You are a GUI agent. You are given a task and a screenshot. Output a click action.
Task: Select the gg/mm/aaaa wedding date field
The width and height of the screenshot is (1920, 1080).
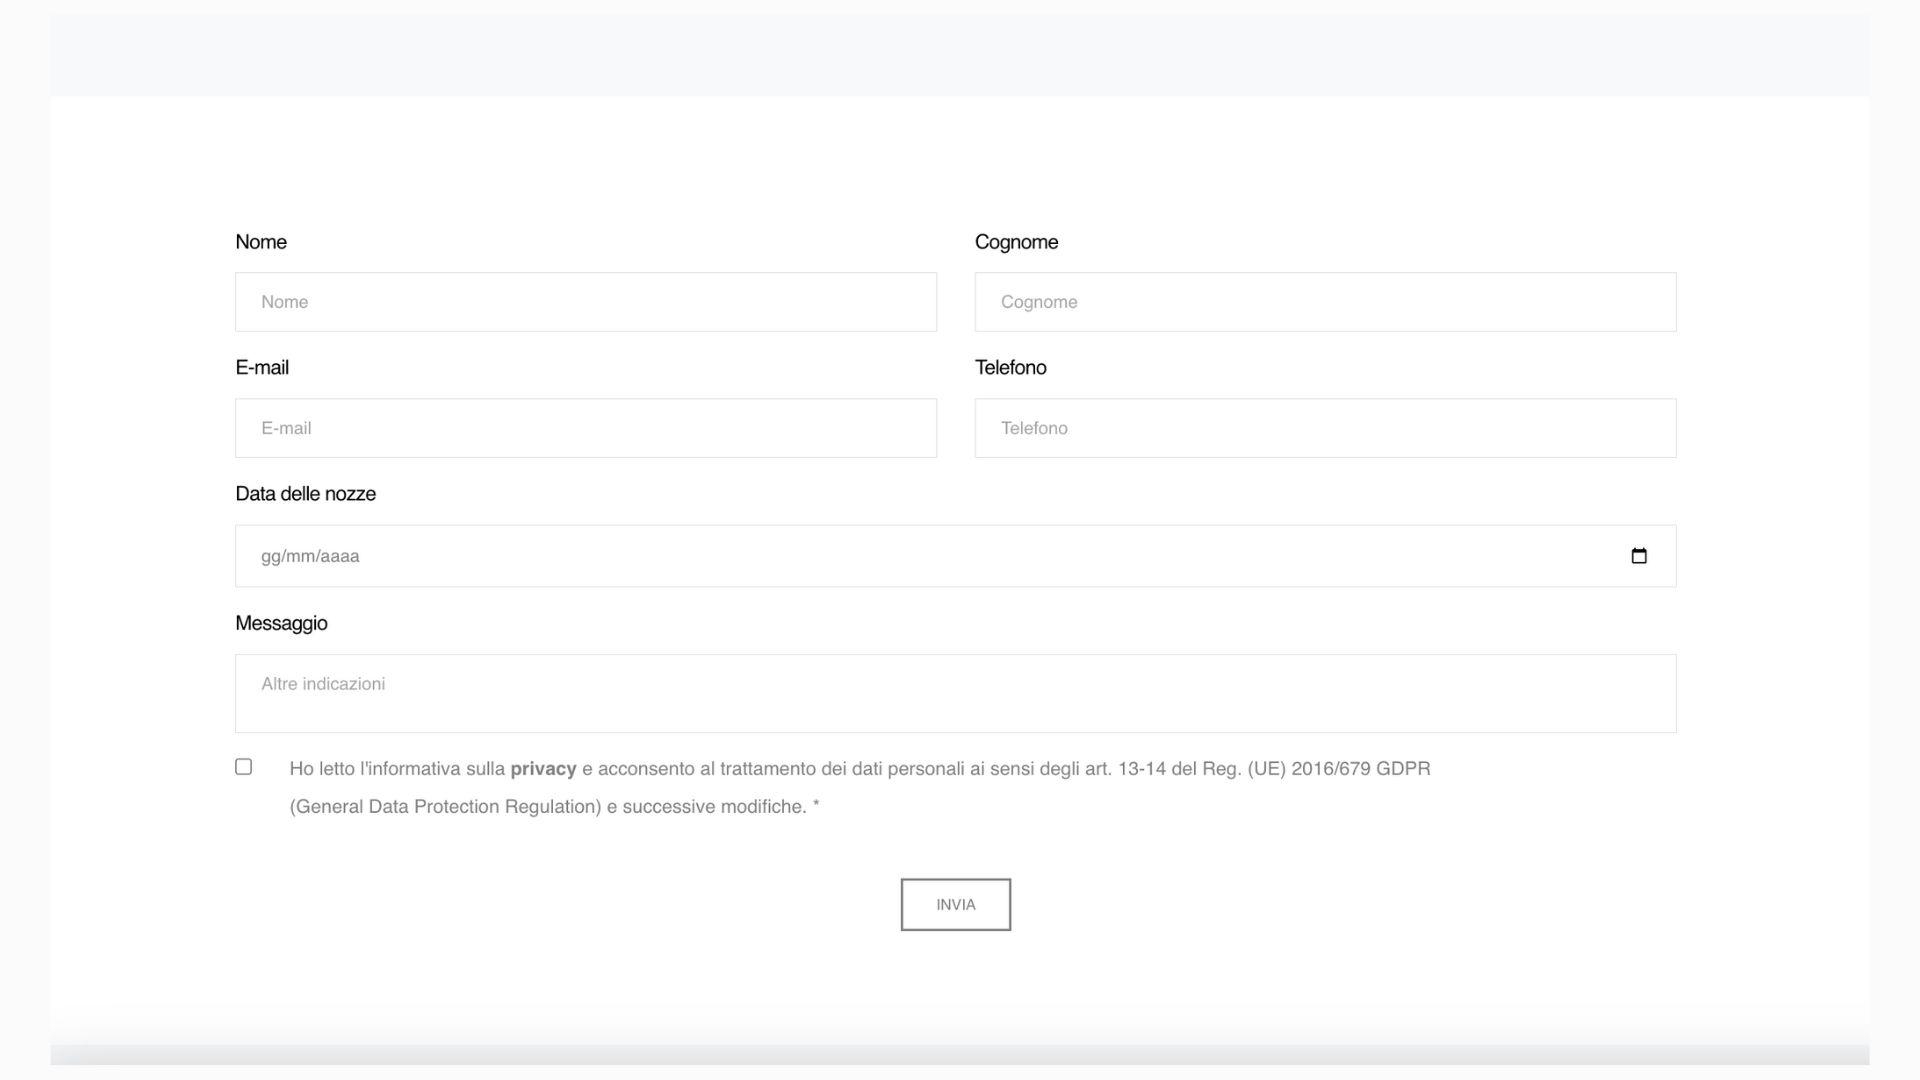coord(955,556)
